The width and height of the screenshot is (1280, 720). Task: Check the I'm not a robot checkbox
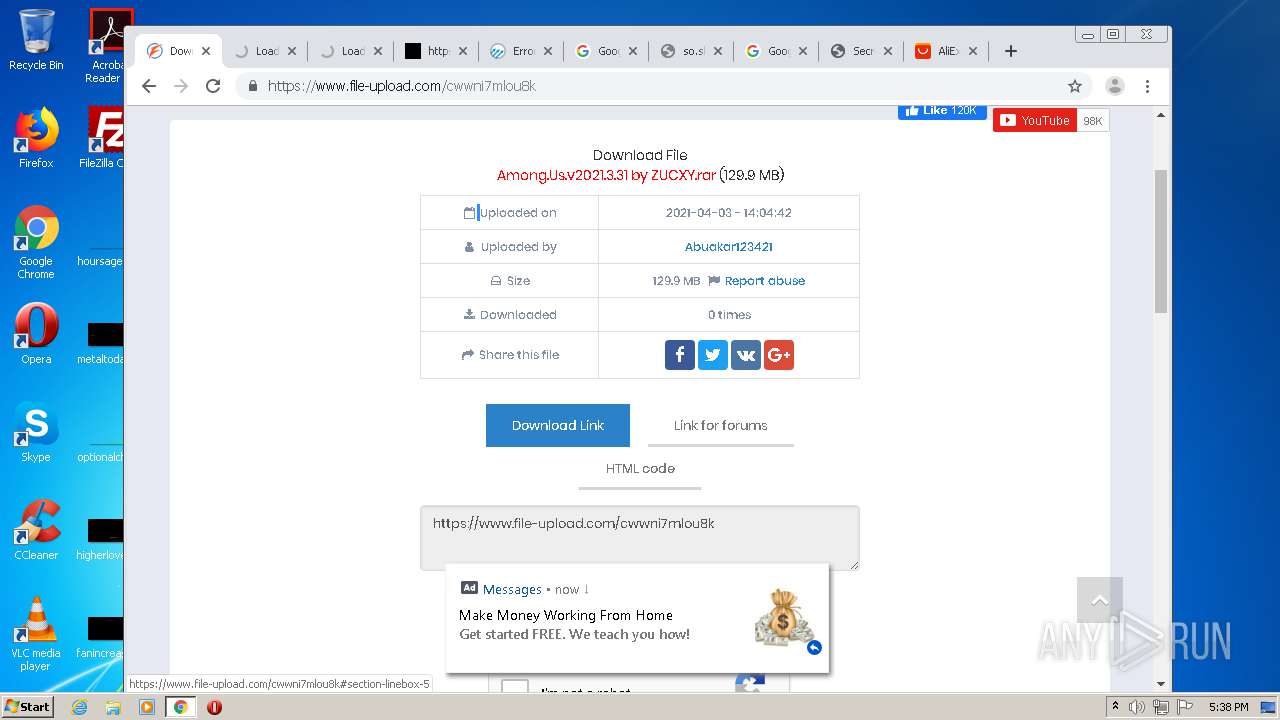(515, 688)
